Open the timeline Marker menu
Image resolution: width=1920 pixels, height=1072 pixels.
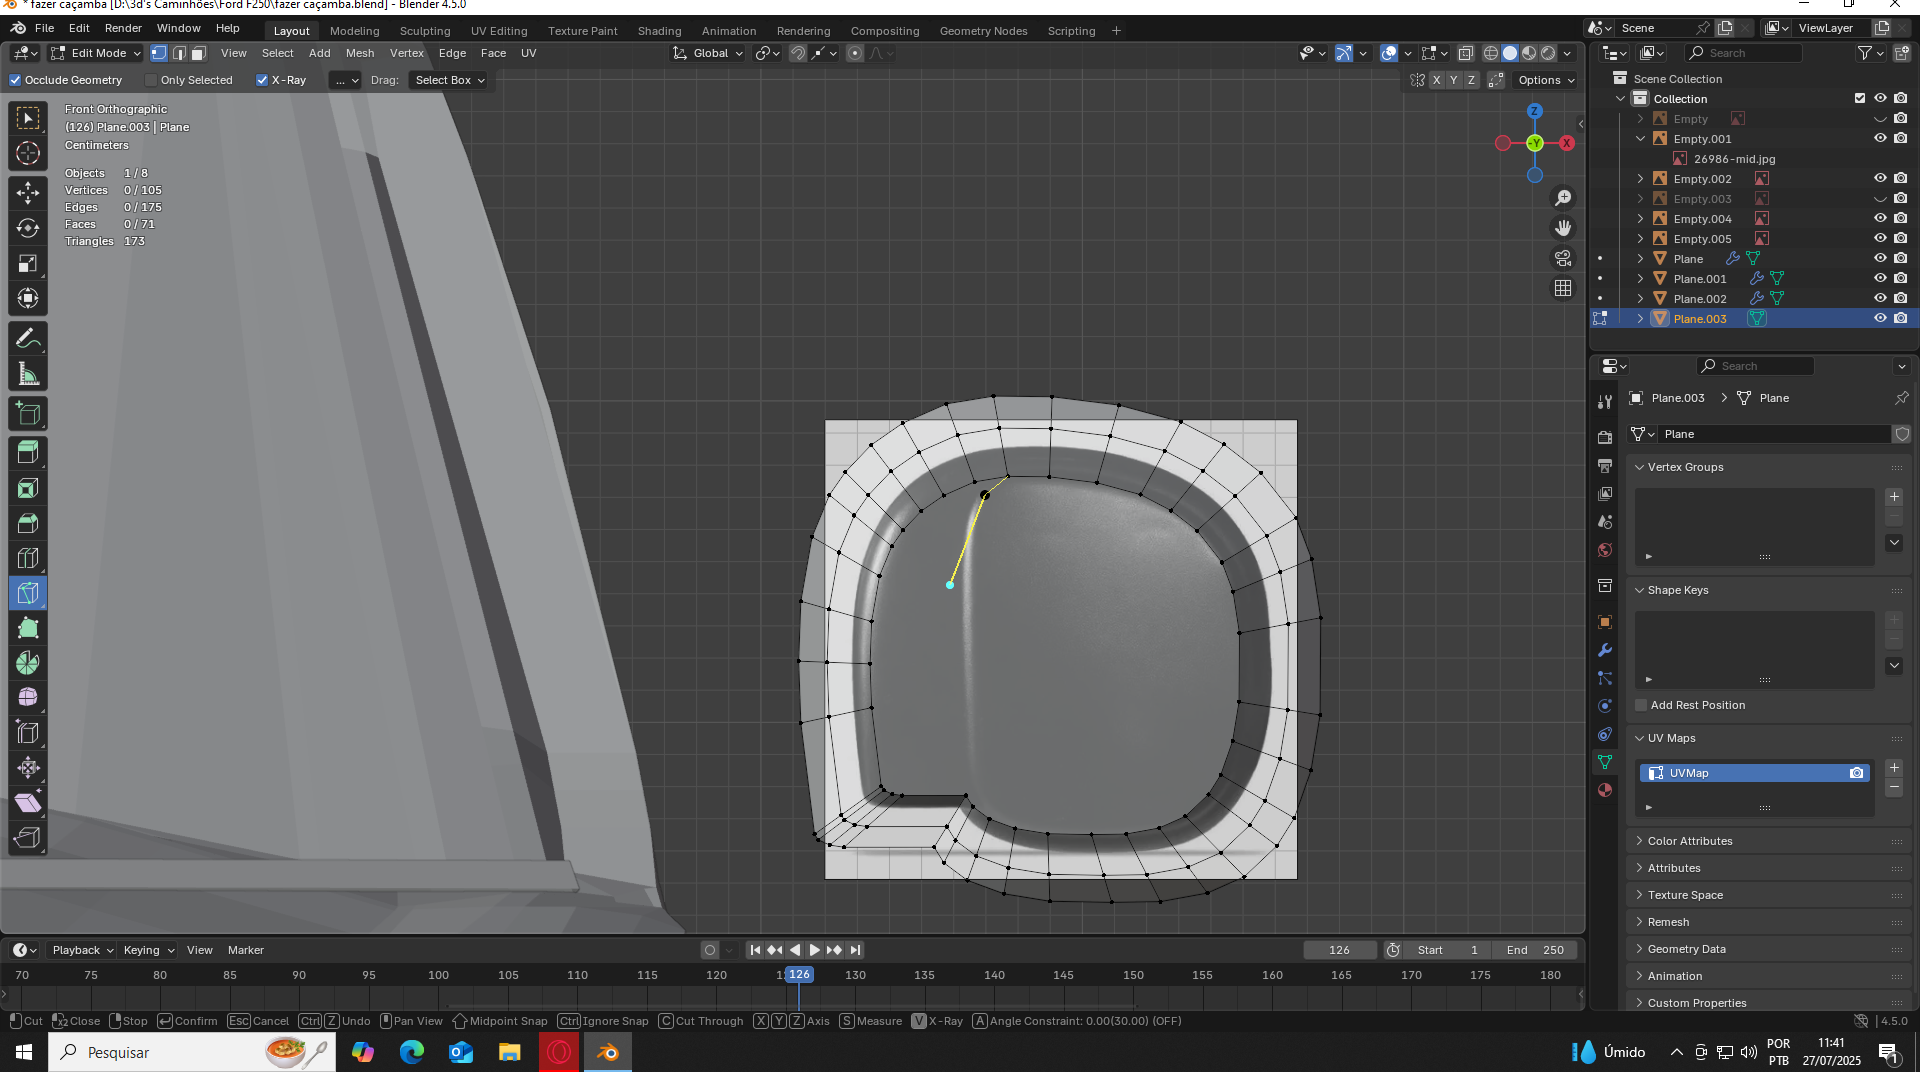(x=246, y=950)
